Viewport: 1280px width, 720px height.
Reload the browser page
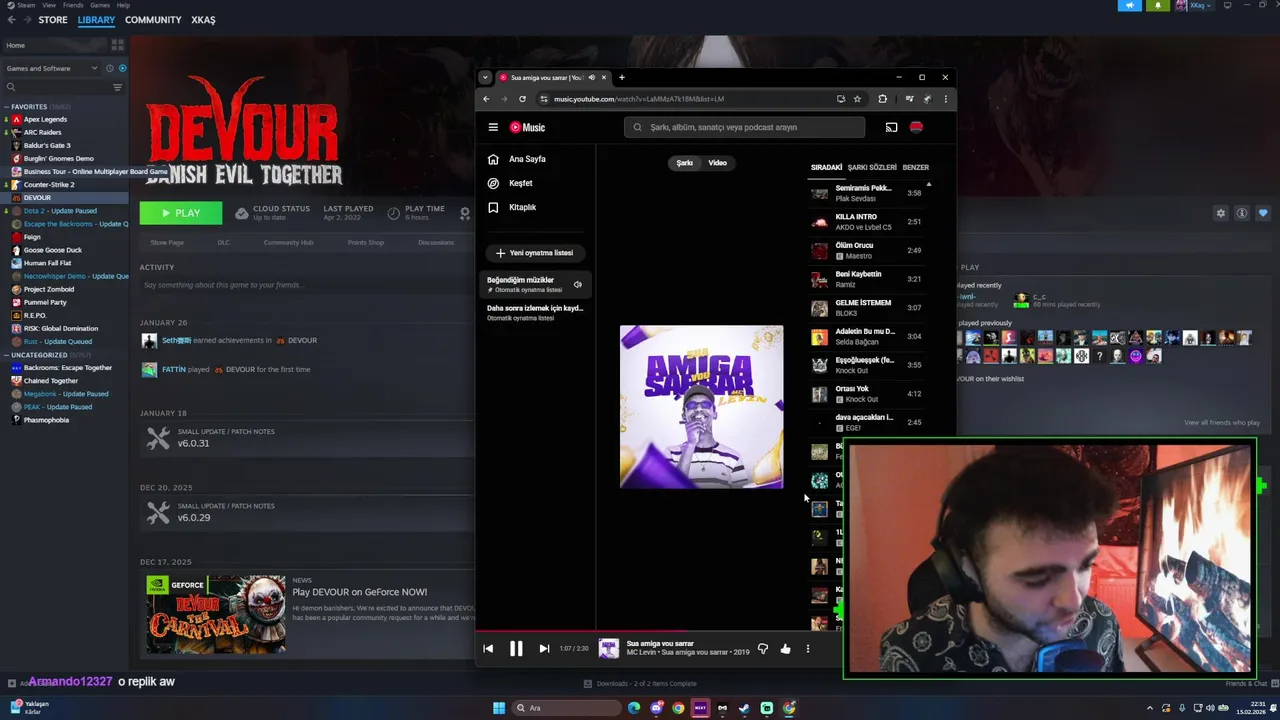(x=522, y=99)
